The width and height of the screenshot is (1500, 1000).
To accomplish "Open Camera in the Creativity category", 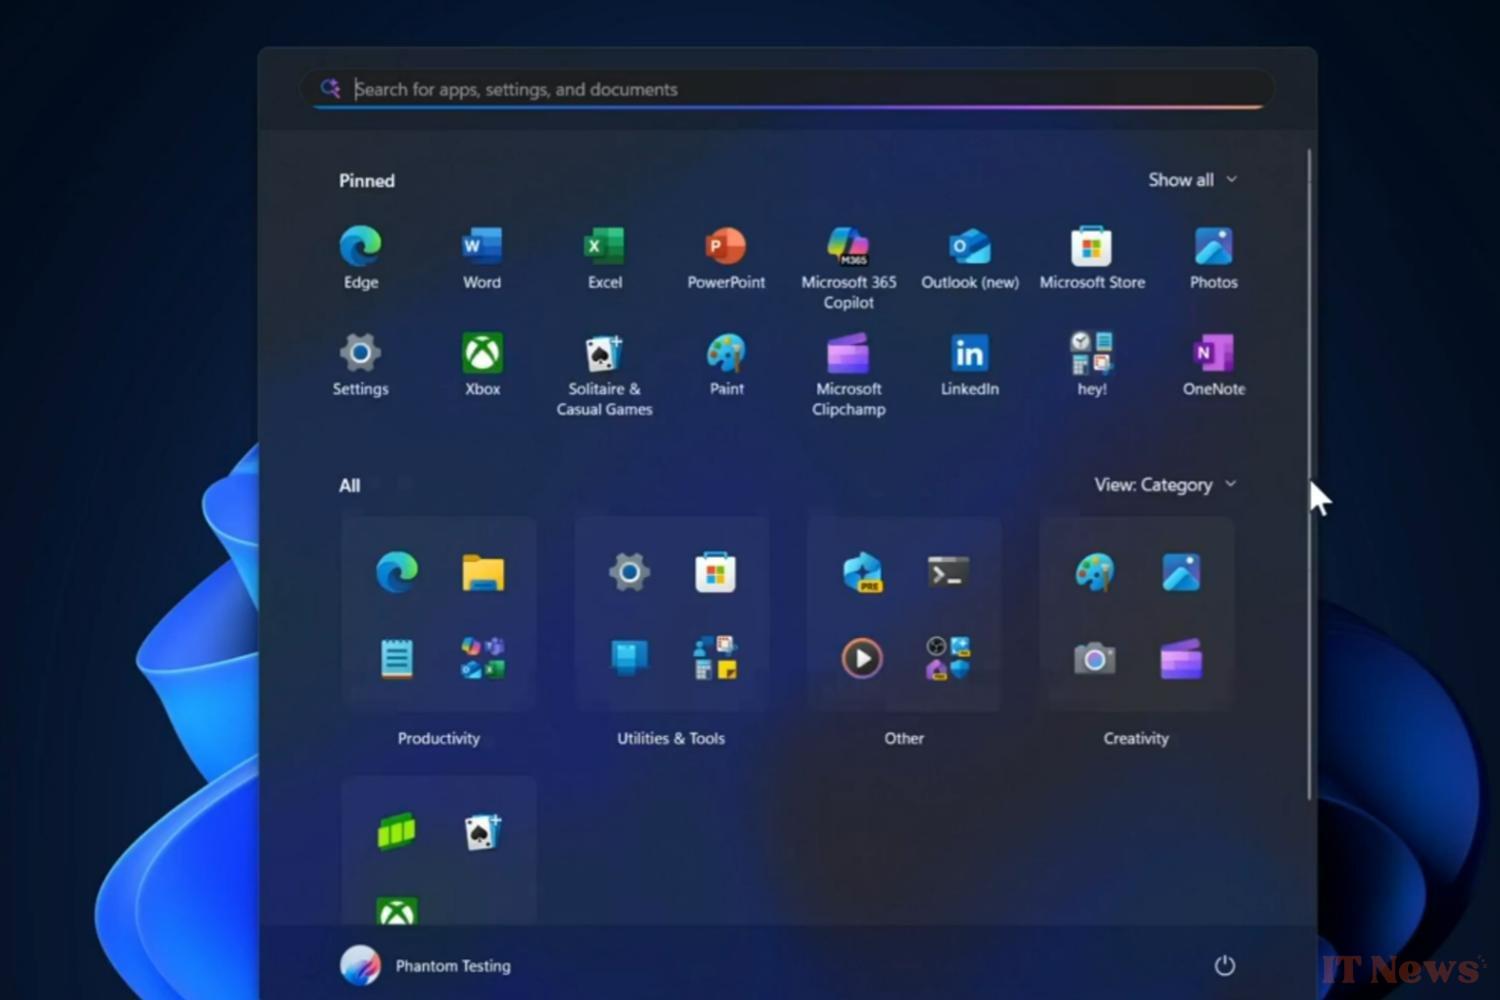I will coord(1094,659).
